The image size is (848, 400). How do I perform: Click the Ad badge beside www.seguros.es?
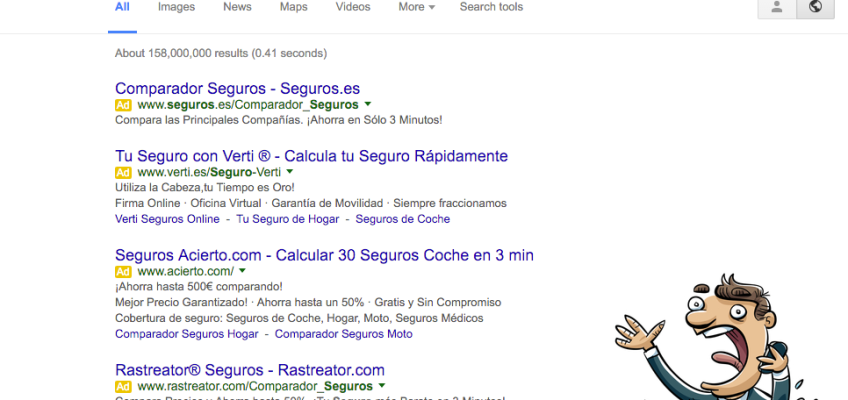tap(123, 105)
